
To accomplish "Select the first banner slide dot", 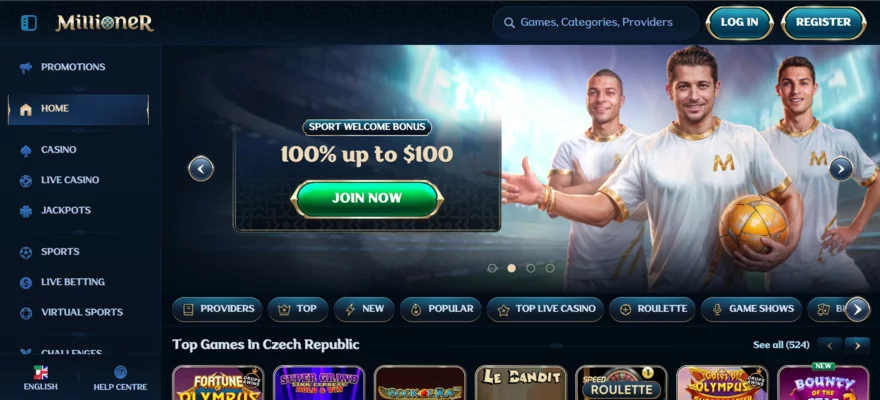I will point(492,268).
